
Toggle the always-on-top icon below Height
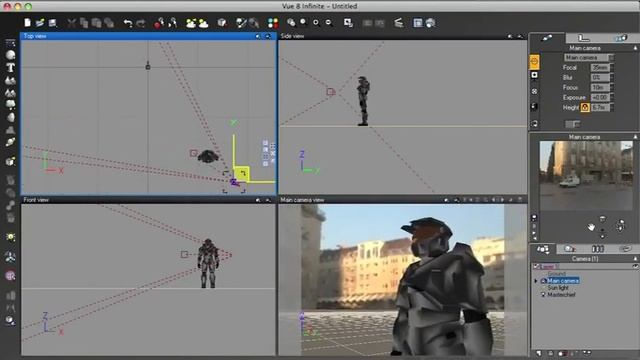[572, 124]
